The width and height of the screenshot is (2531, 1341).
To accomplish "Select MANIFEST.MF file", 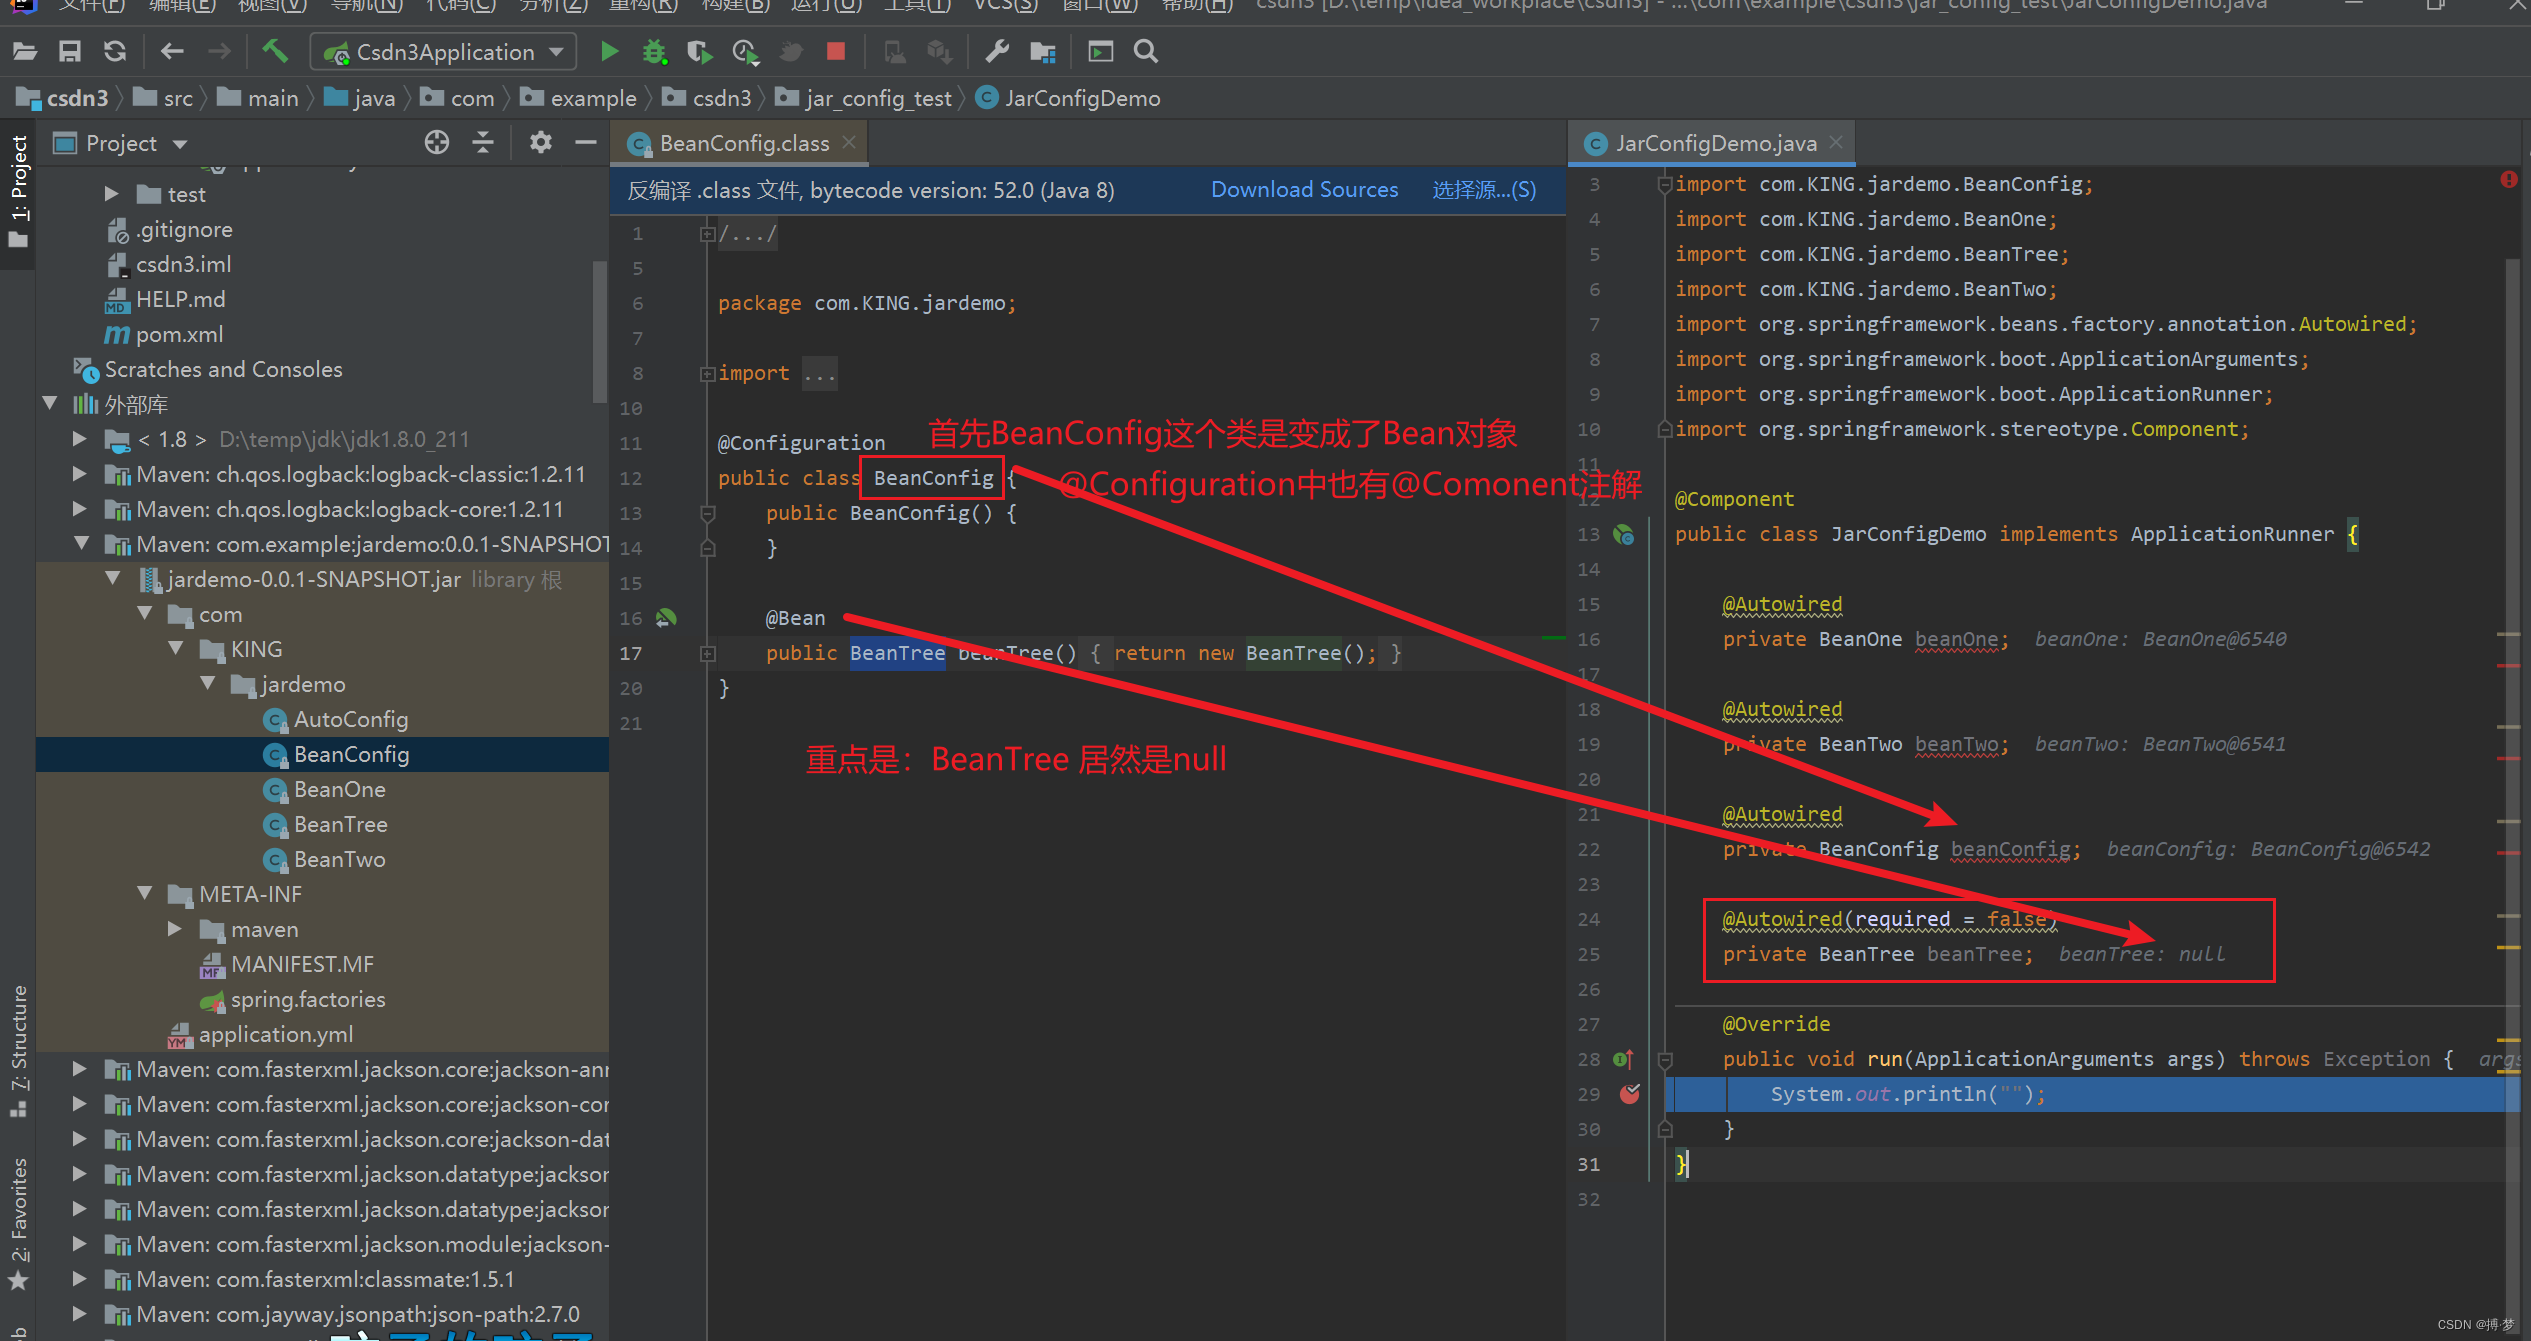I will [302, 964].
